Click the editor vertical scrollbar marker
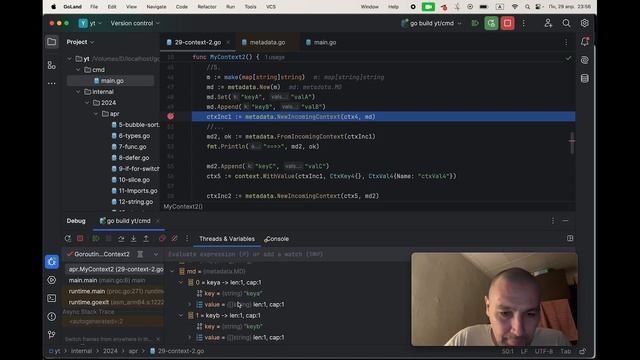The image size is (640, 360). click(572, 141)
